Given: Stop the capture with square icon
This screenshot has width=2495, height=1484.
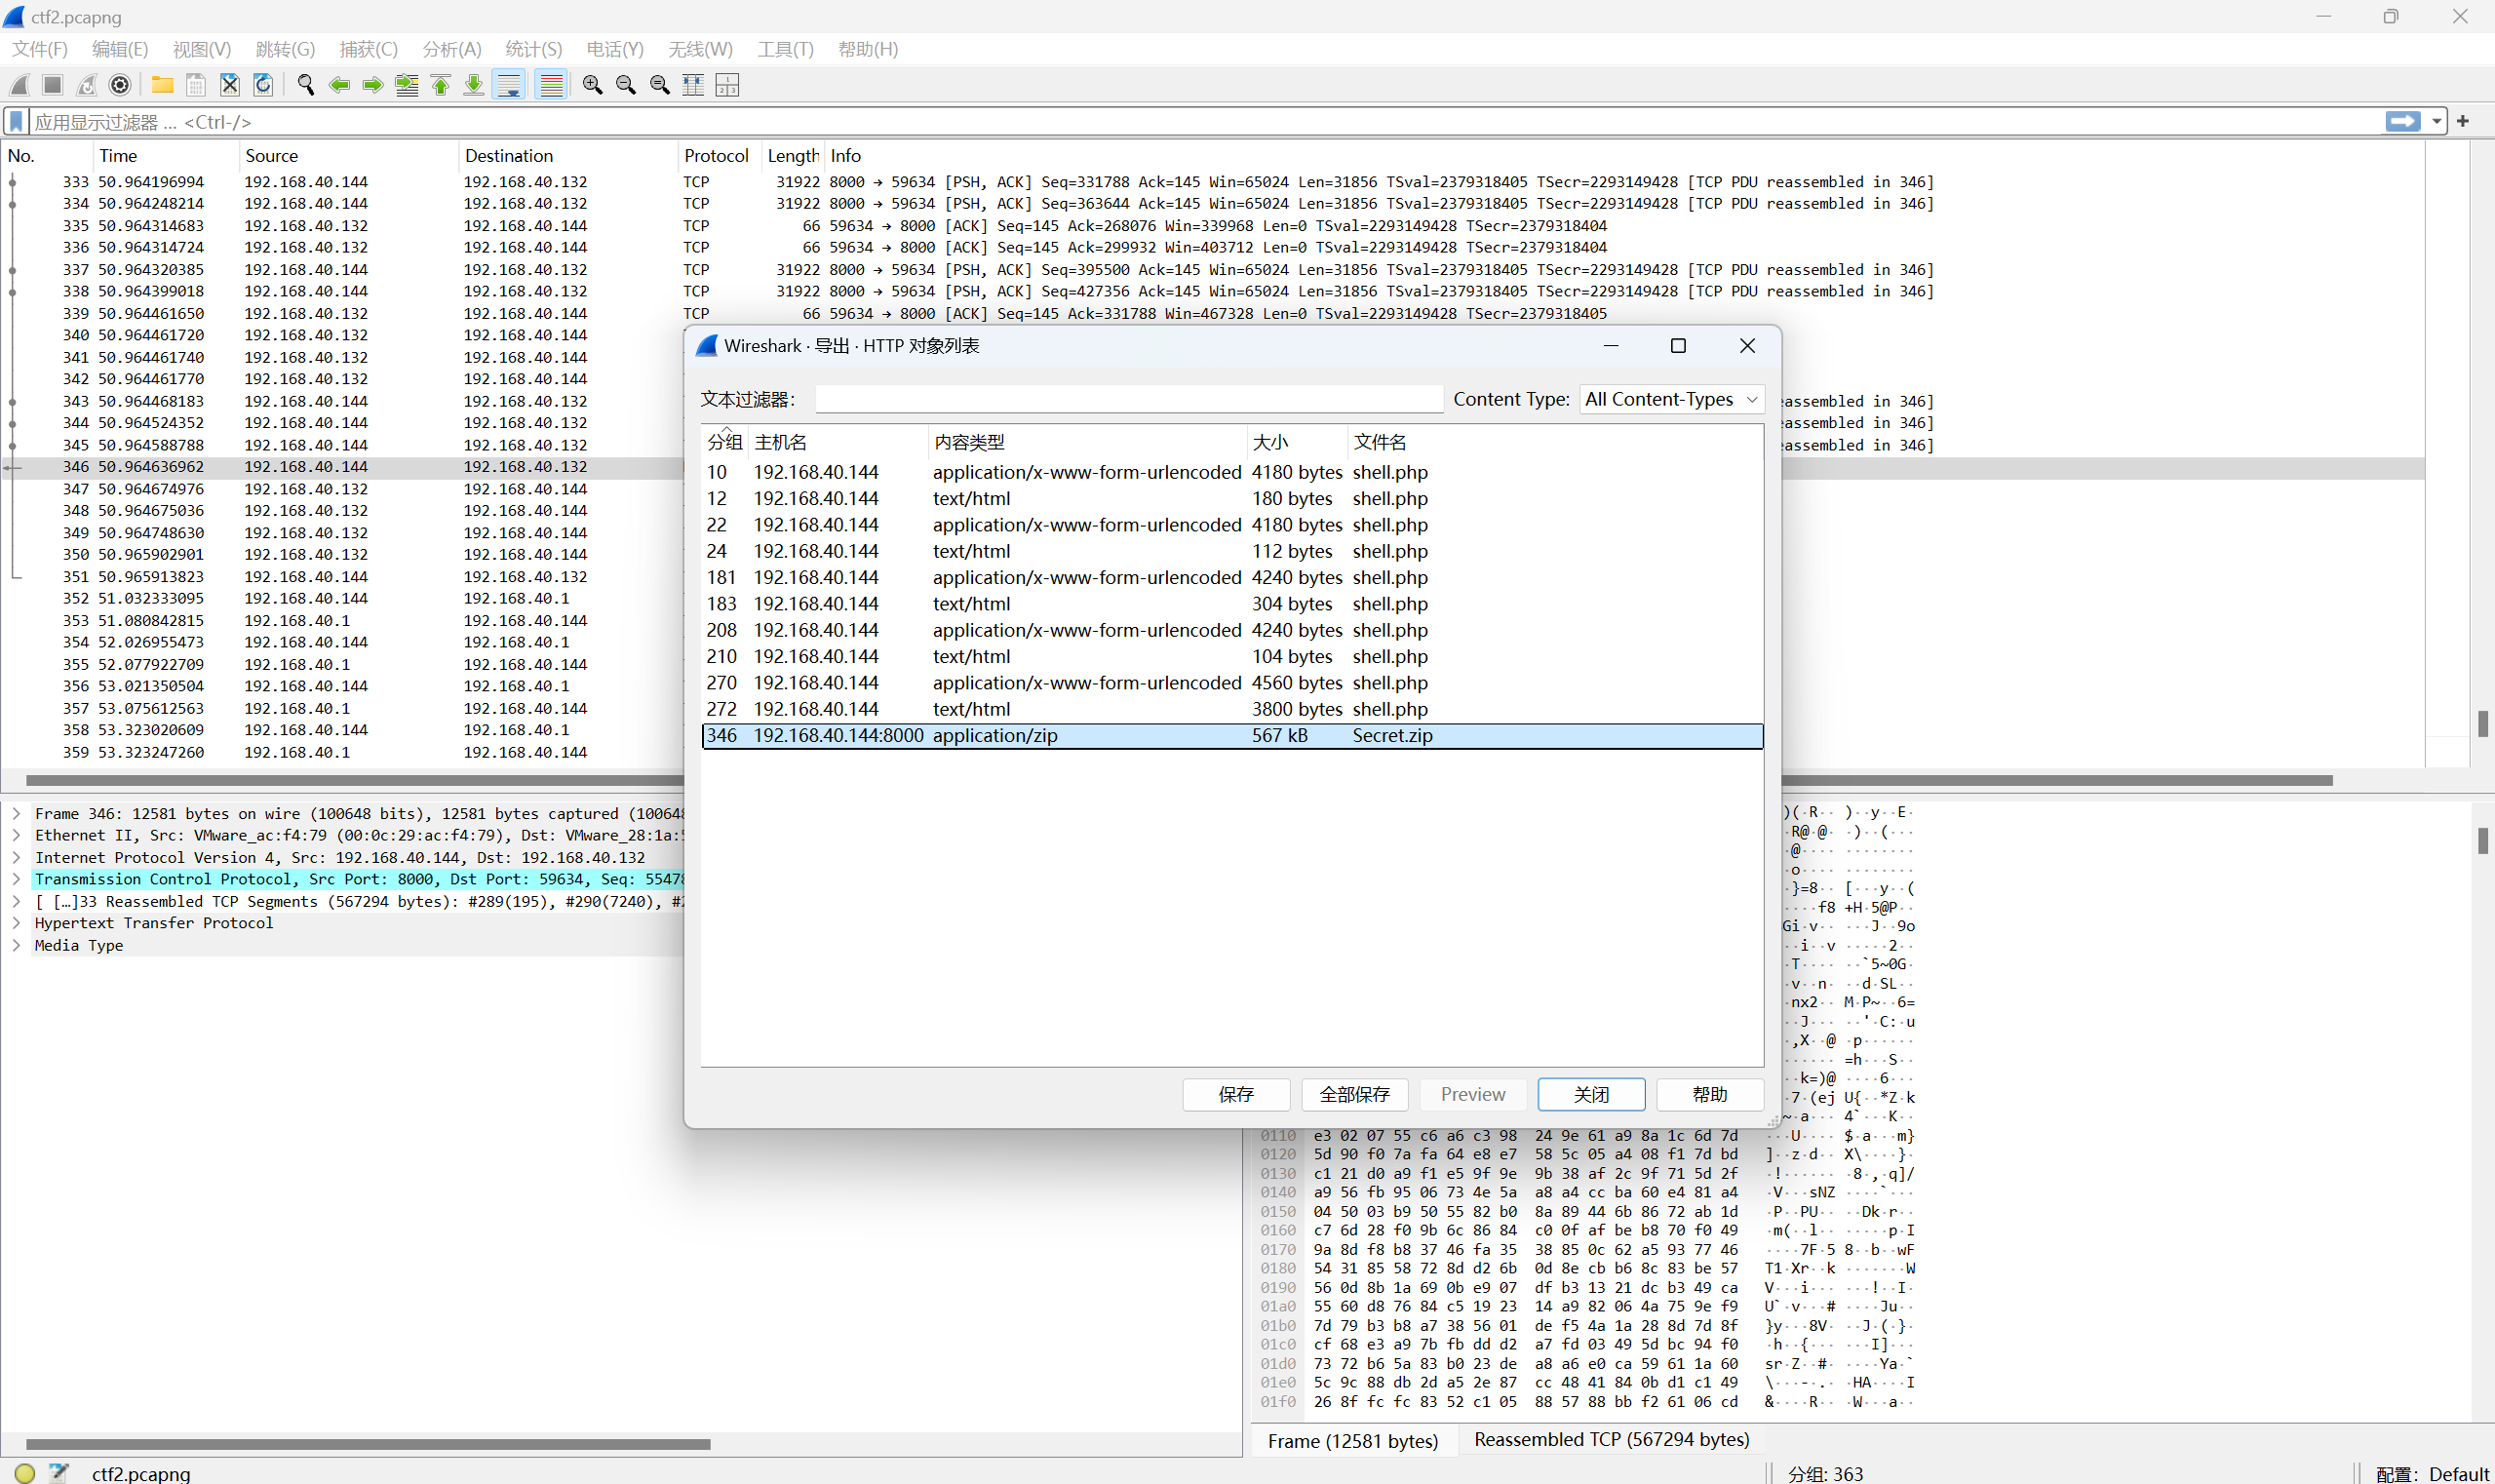Looking at the screenshot, I should coord(53,85).
